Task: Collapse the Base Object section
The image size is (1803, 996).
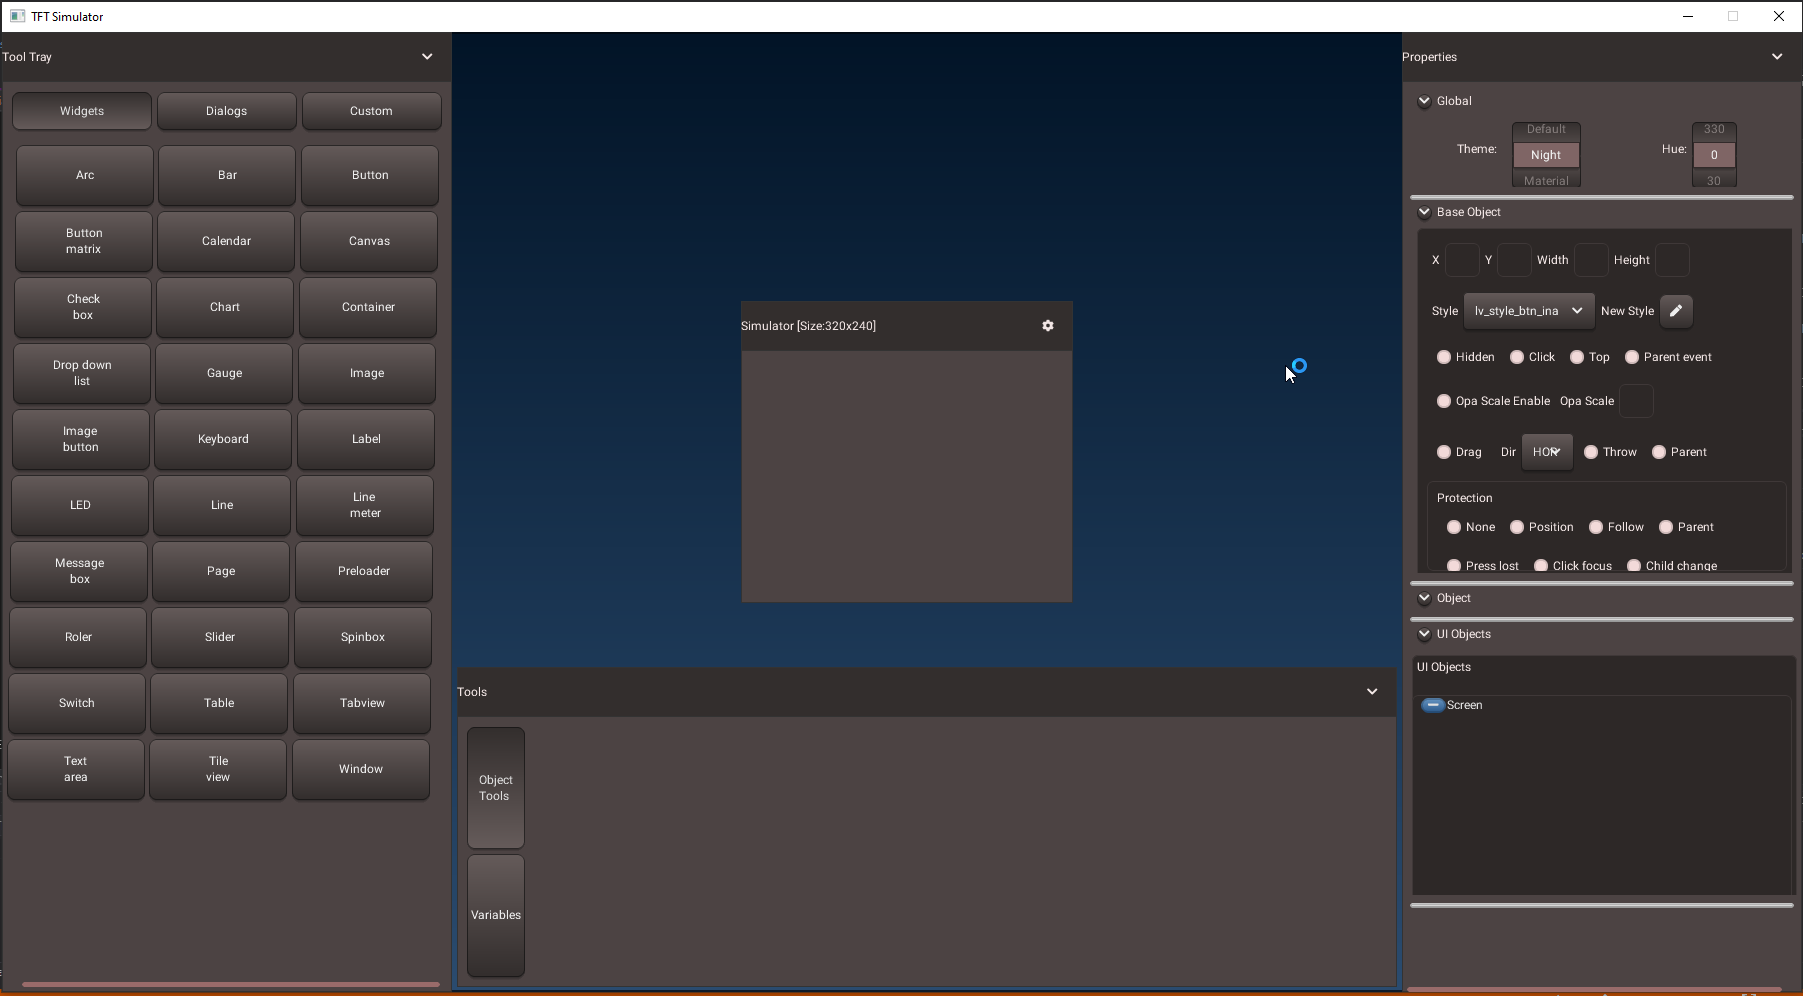Action: click(x=1424, y=212)
